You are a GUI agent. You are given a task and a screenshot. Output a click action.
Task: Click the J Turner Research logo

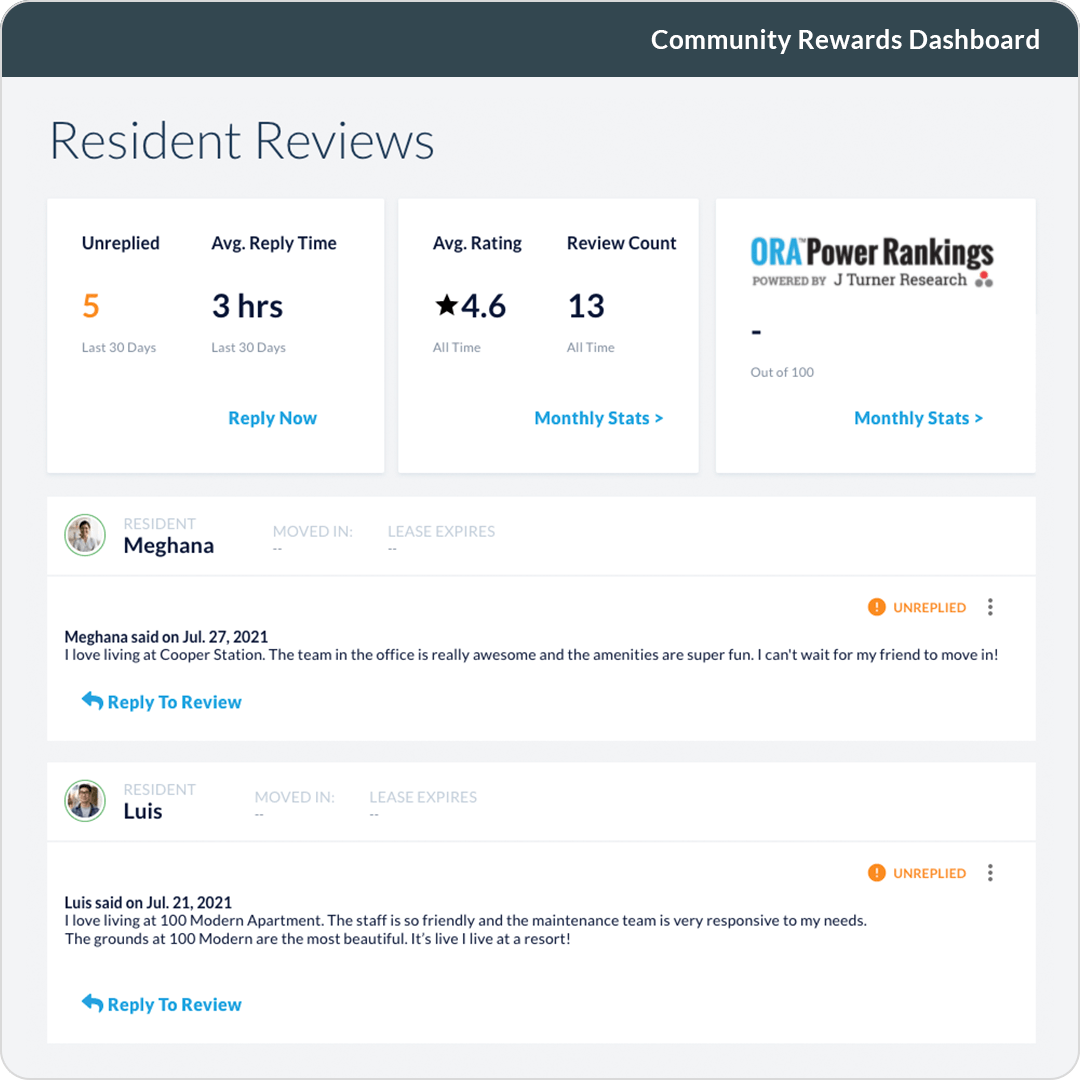pos(902,280)
